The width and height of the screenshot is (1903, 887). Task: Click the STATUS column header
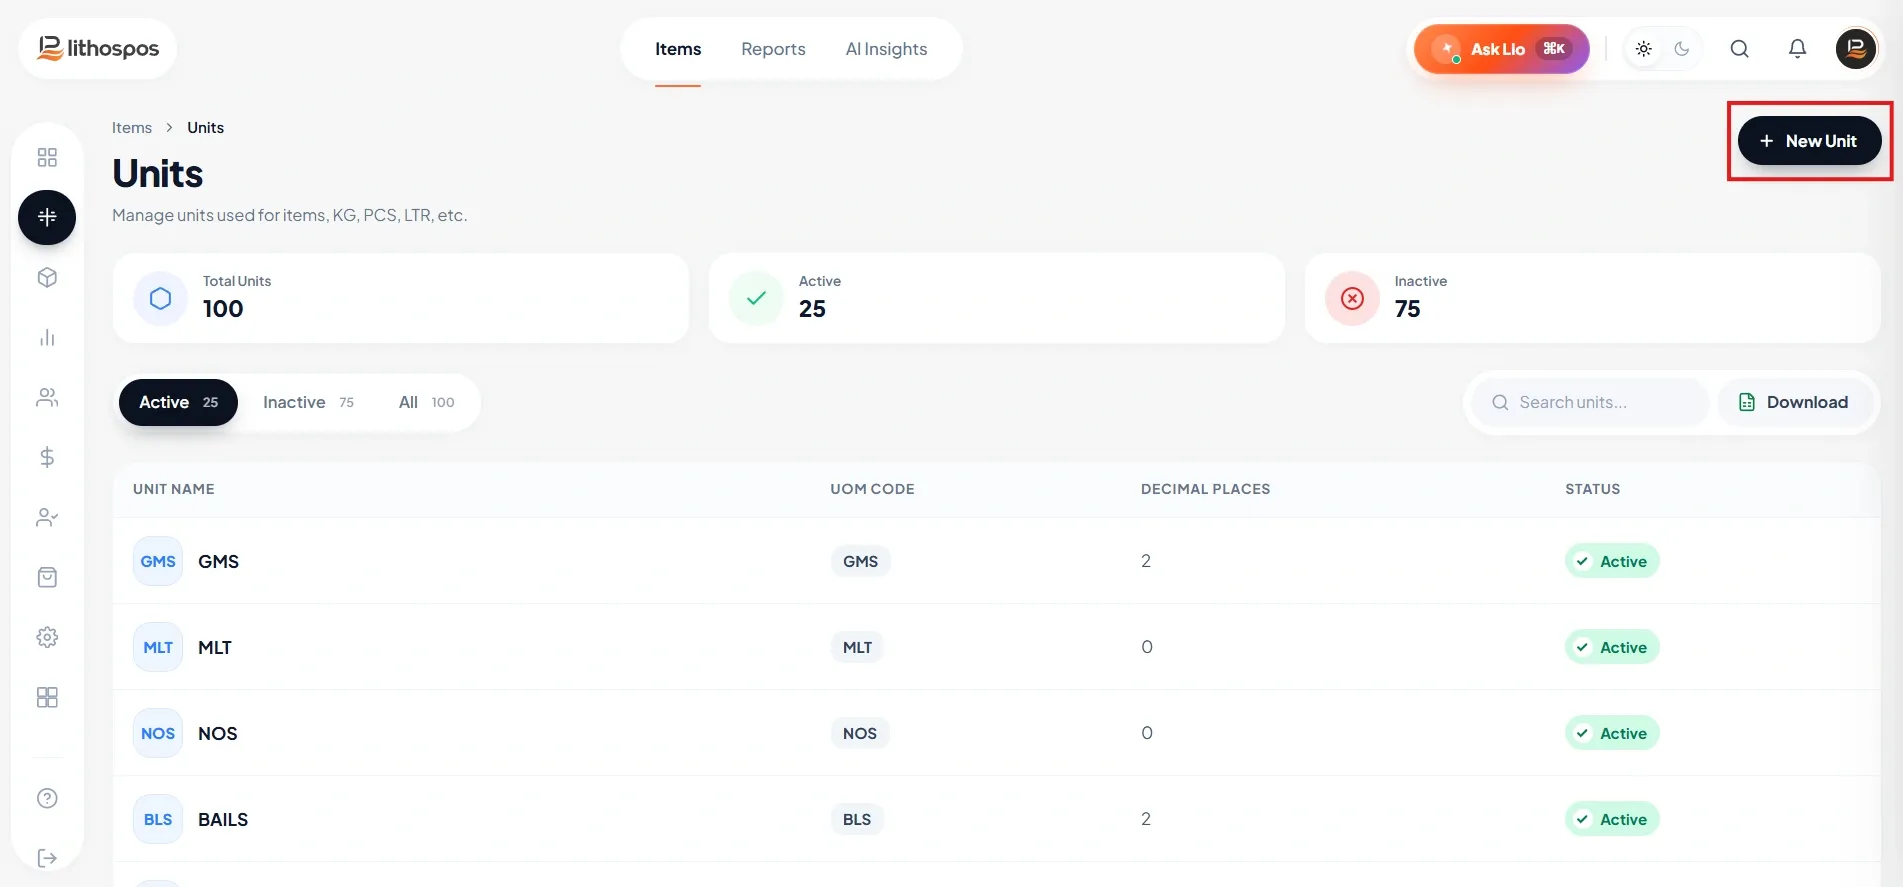click(1592, 489)
